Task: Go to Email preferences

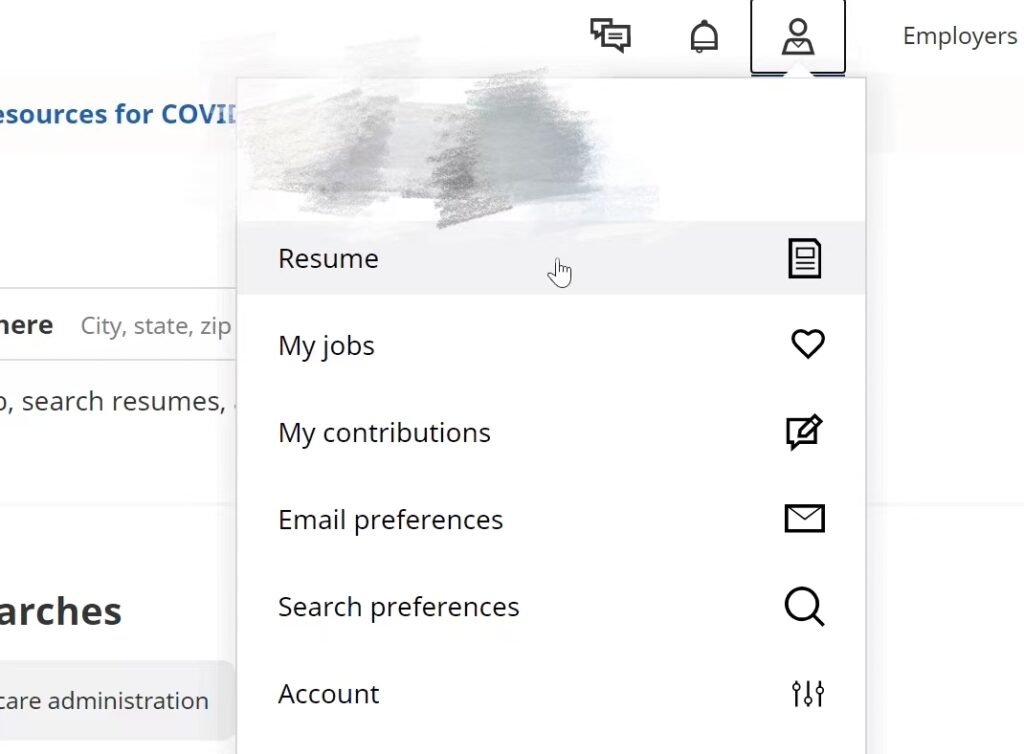Action: (x=390, y=519)
